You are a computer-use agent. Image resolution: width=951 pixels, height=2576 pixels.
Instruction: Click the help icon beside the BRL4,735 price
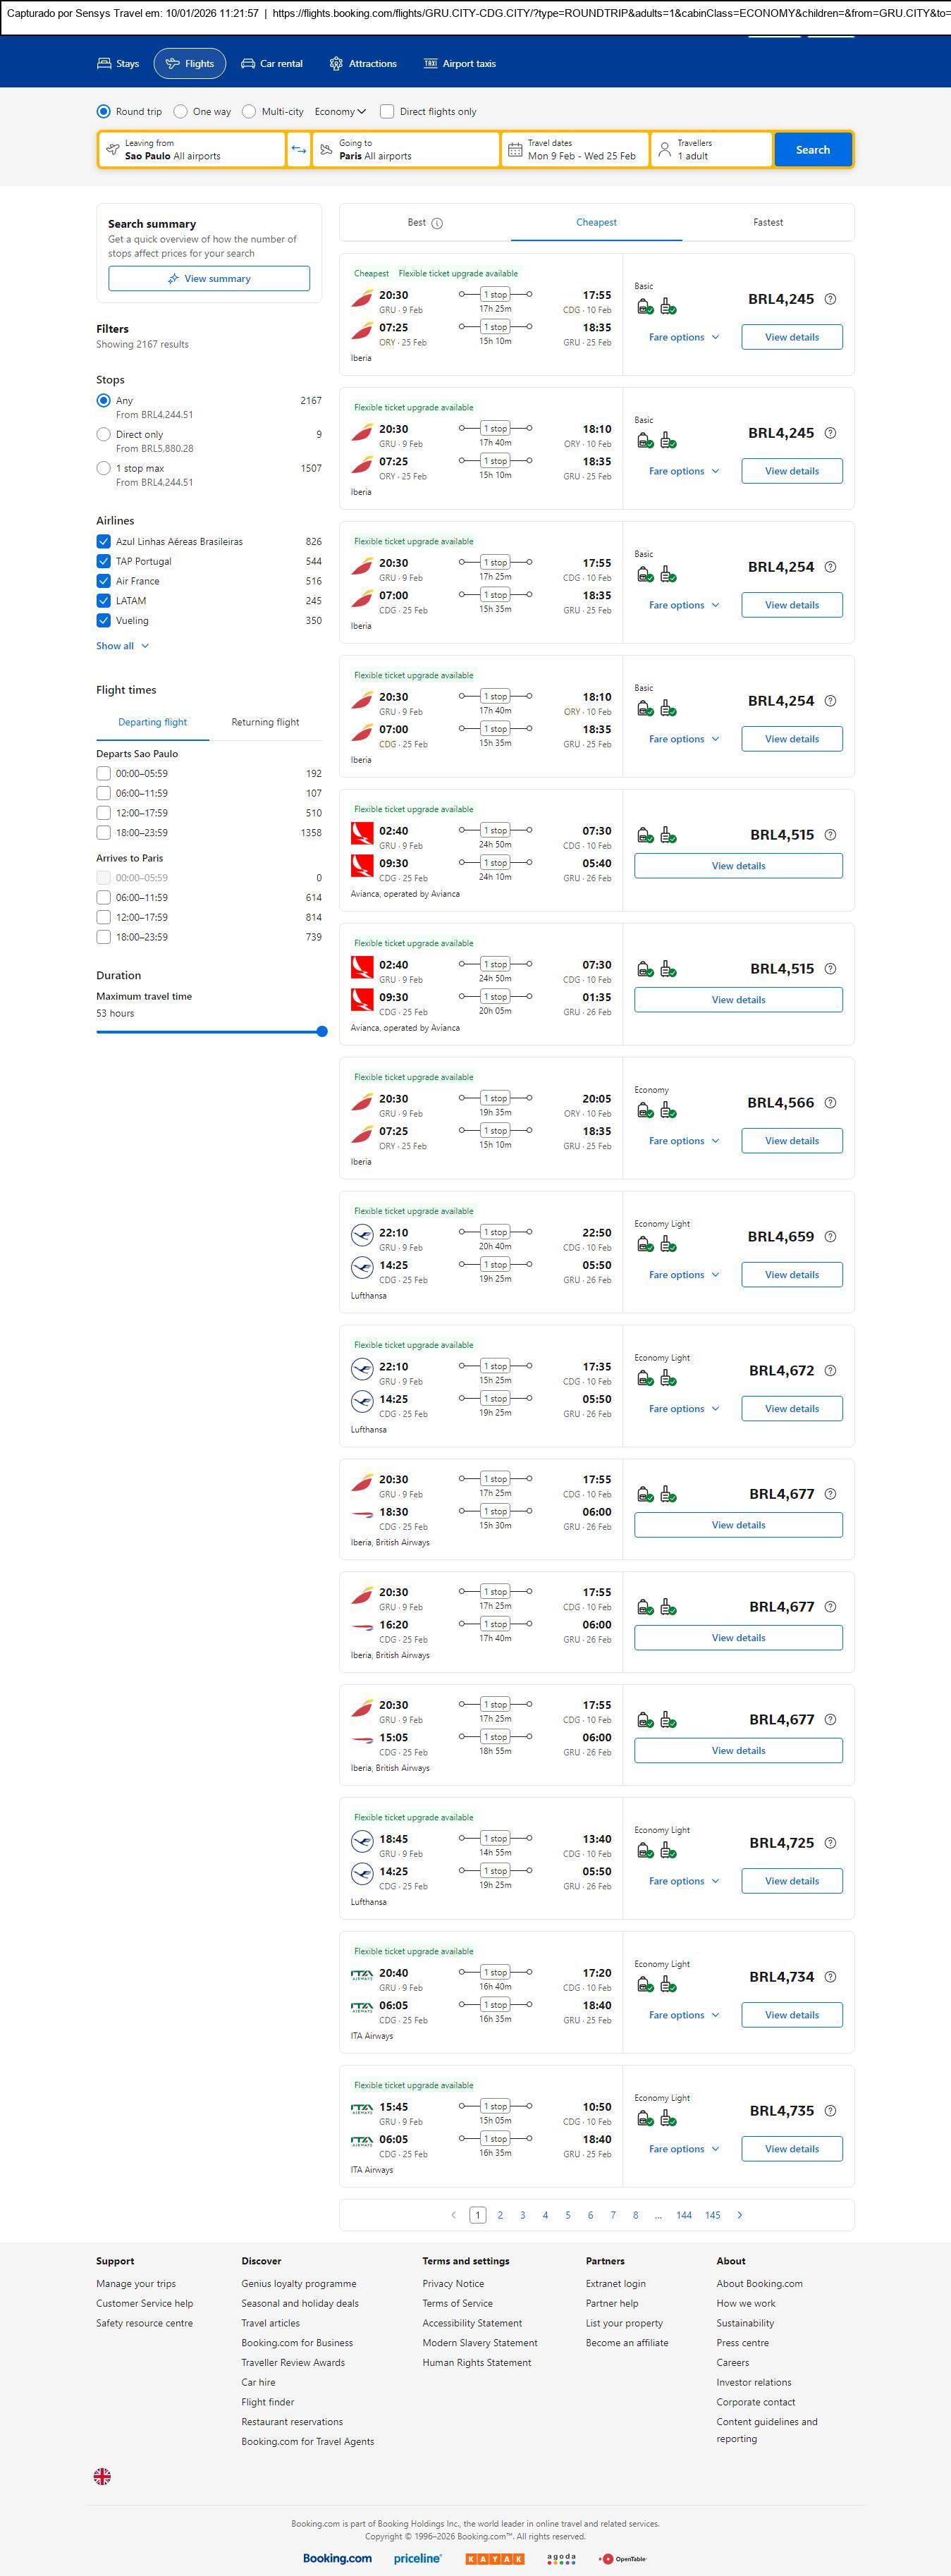click(830, 2111)
